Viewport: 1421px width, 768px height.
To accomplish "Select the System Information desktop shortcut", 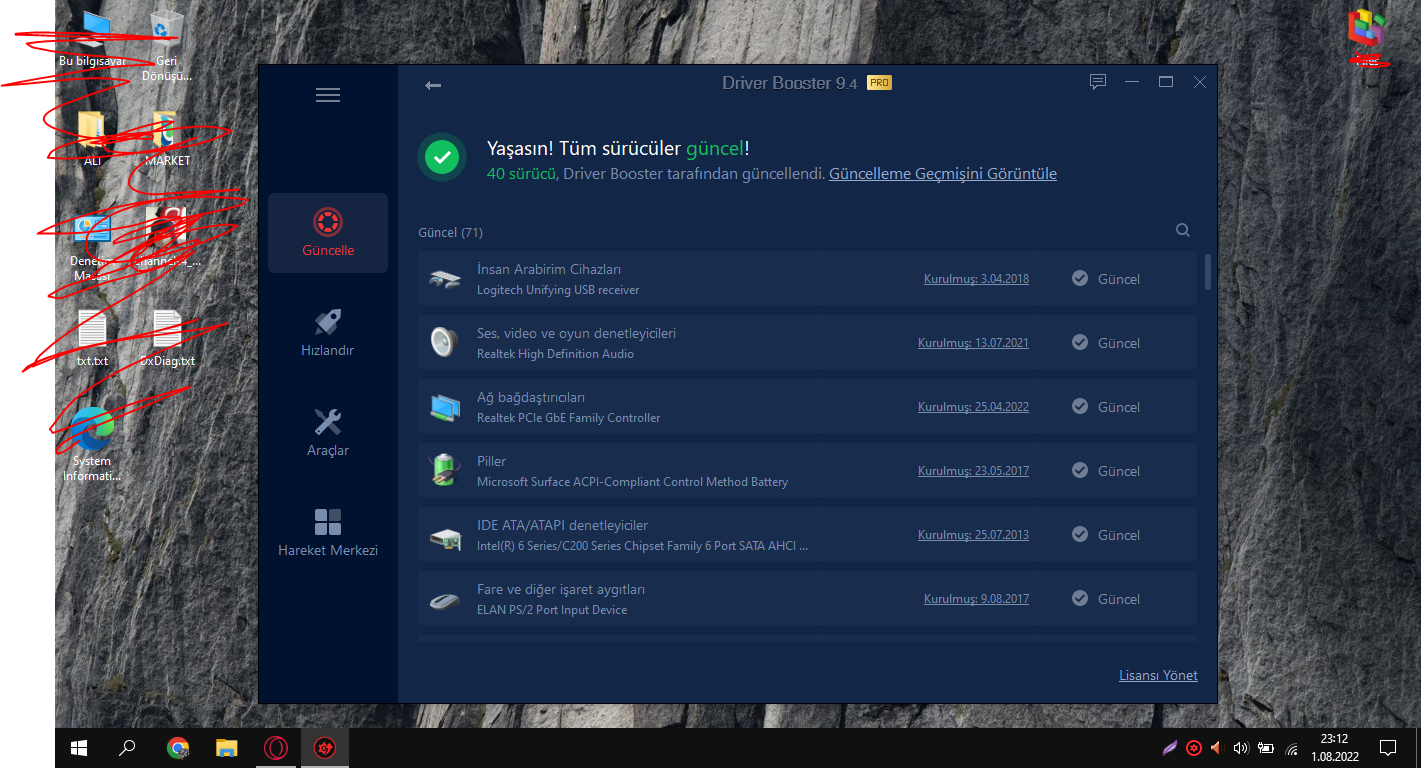I will point(92,446).
